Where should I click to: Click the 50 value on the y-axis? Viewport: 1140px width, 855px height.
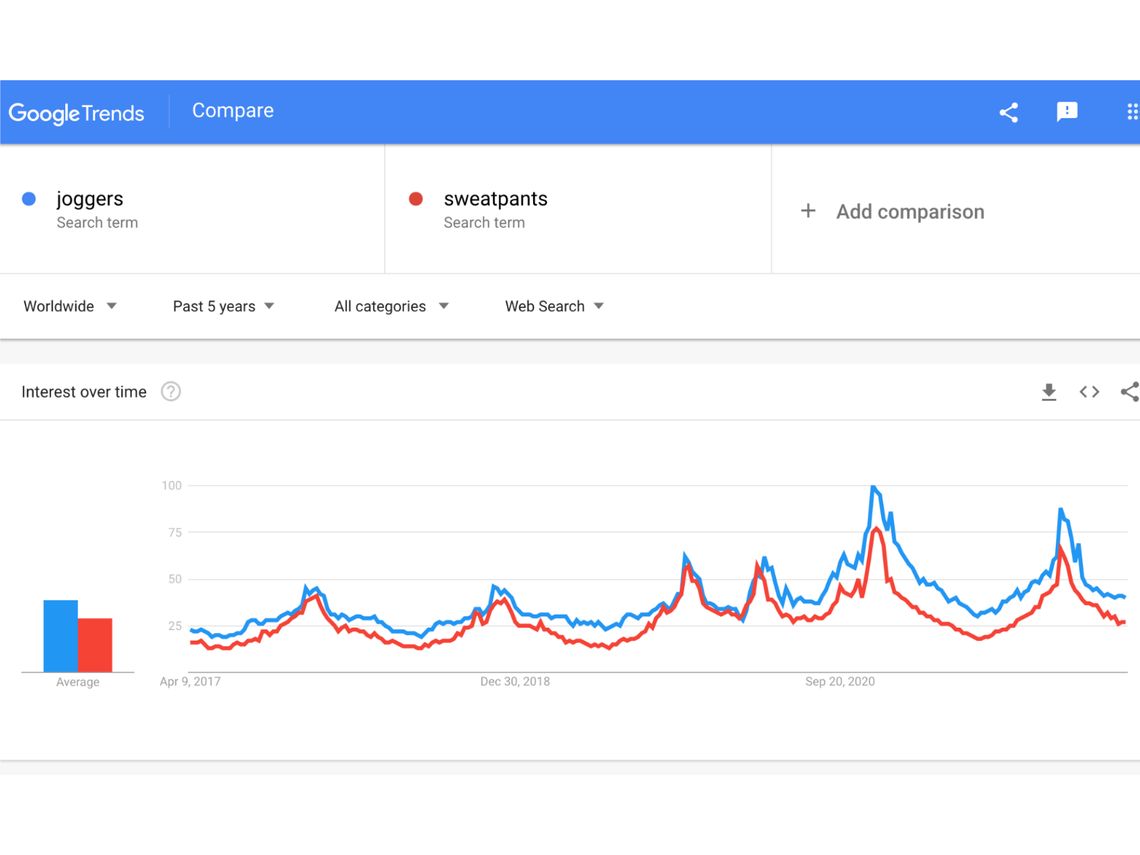coord(174,579)
